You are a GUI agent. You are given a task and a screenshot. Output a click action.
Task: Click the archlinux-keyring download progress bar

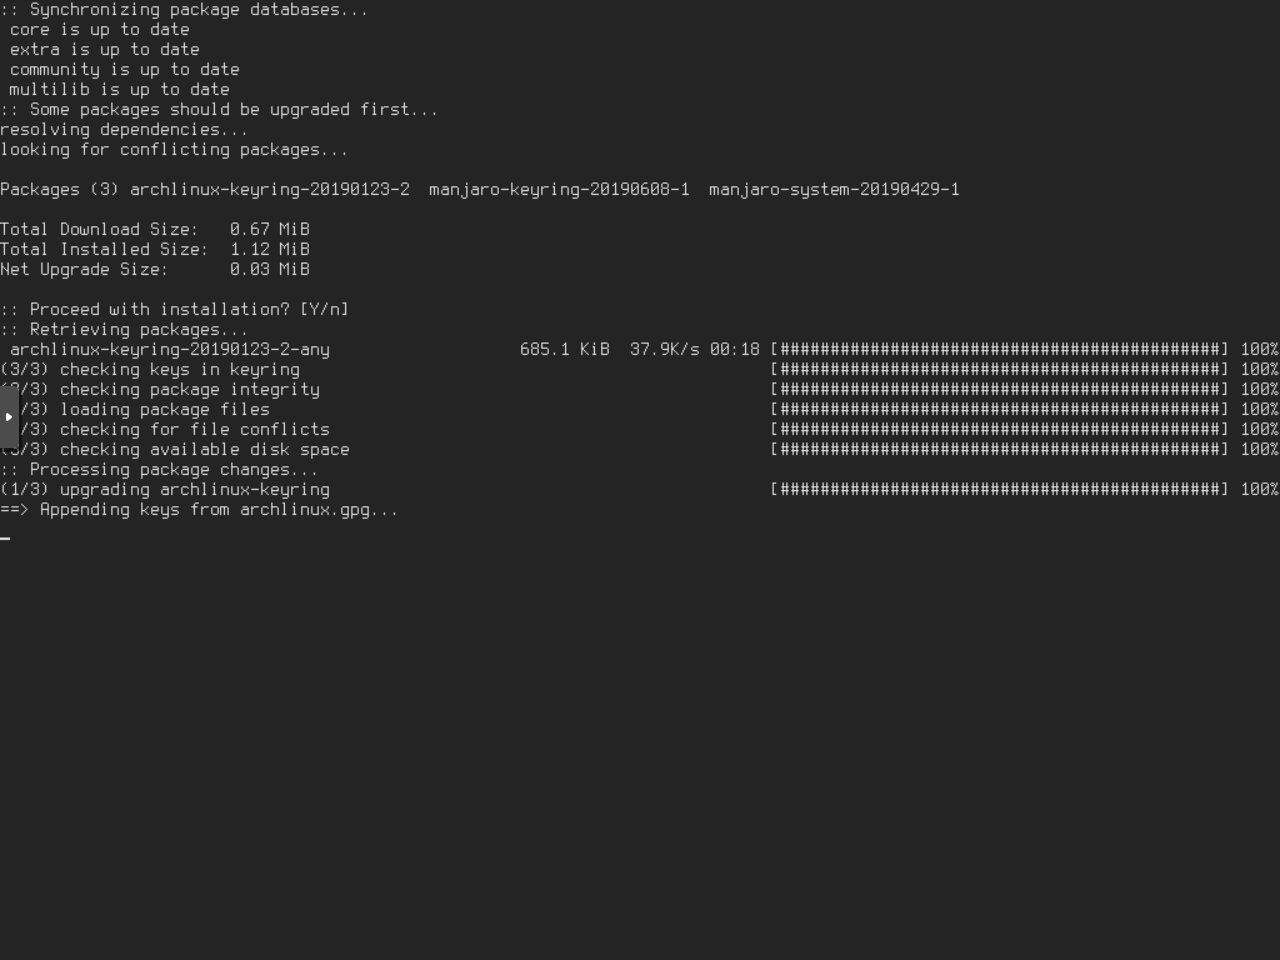click(x=999, y=349)
